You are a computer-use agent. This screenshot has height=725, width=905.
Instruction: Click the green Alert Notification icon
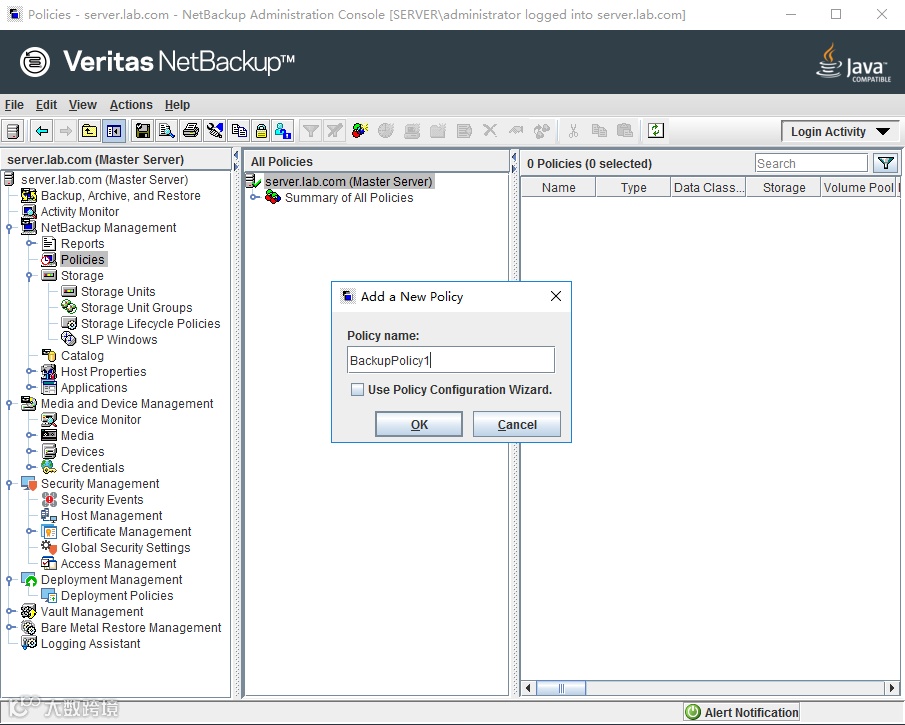(x=693, y=712)
